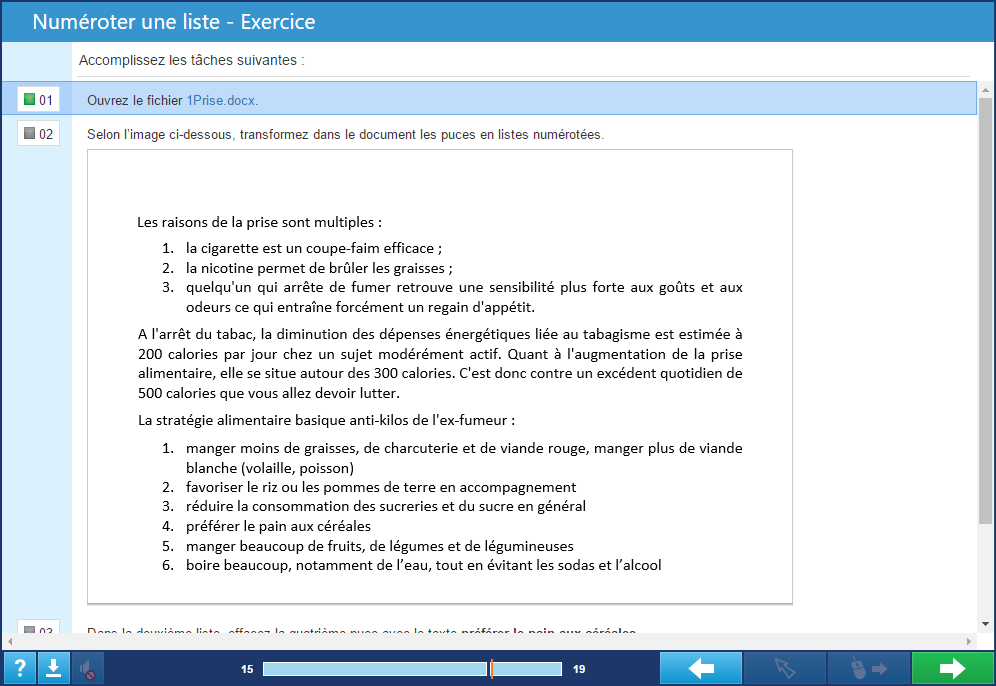The width and height of the screenshot is (996, 686).
Task: Click 'favoriser le riz ou les pommes' item
Action: [380, 487]
